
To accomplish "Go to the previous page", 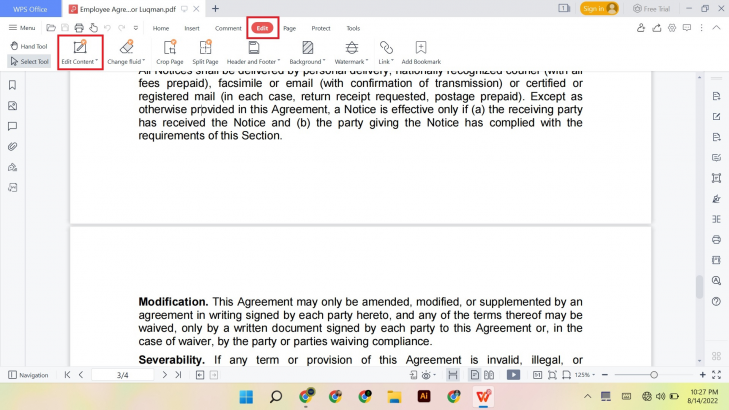I will click(81, 375).
